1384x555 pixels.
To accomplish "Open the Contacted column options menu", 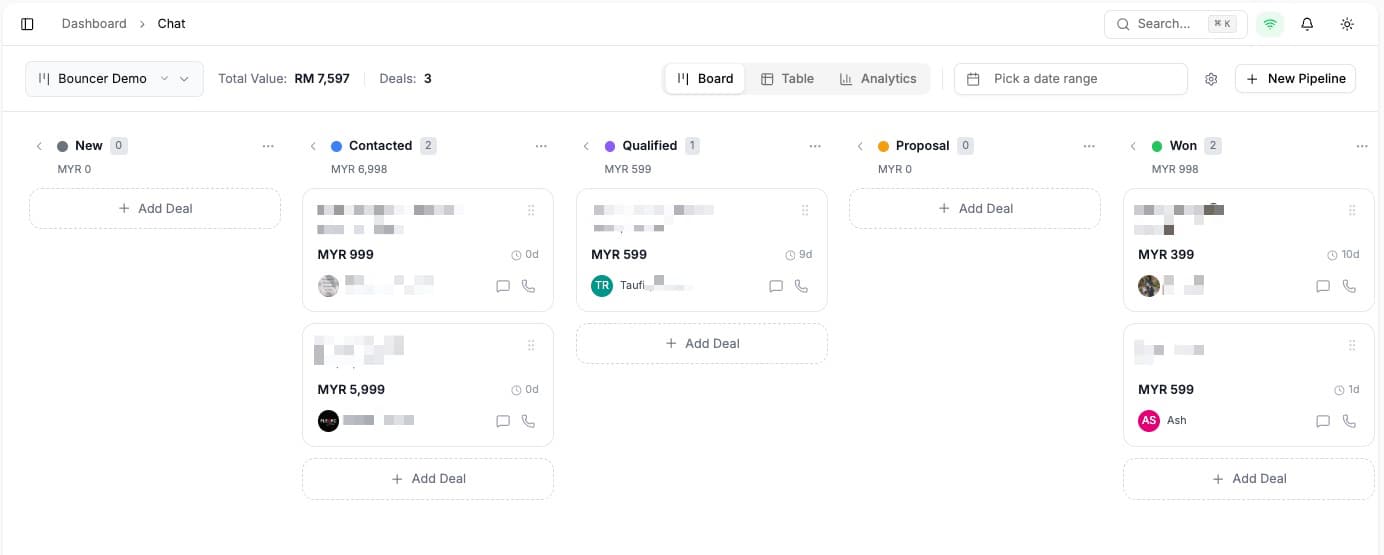I will click(x=541, y=146).
